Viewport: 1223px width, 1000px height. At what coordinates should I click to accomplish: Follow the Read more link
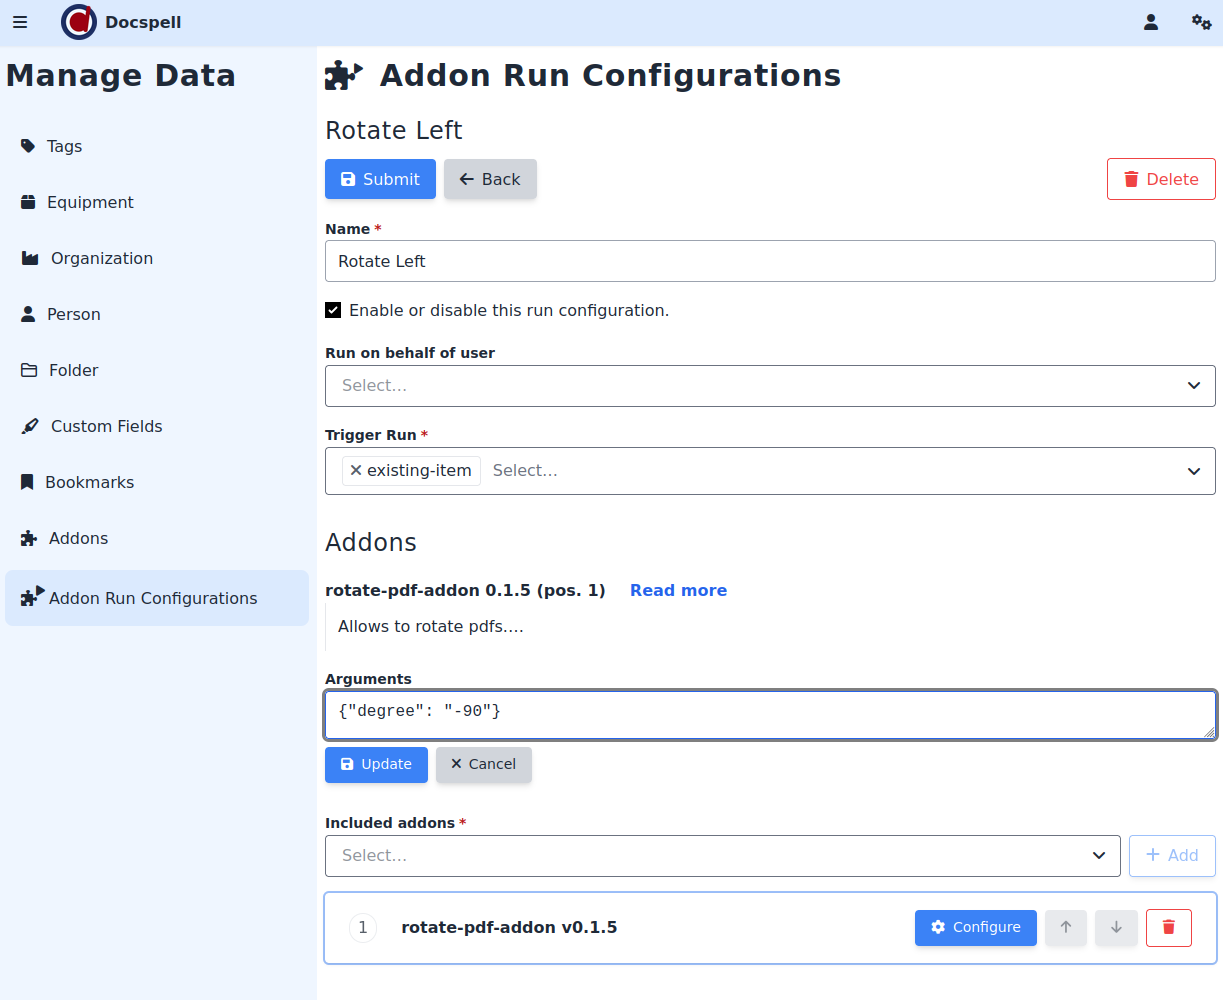pos(678,590)
